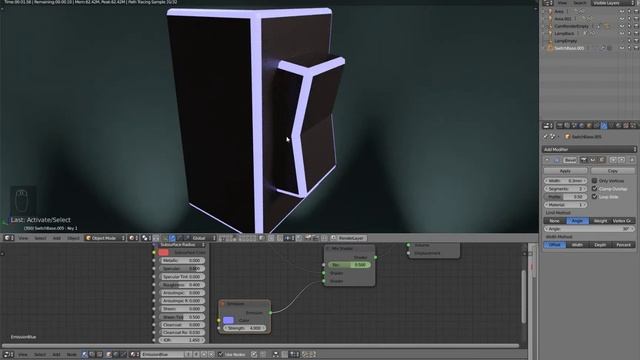Open the World properties tab

coord(581,125)
